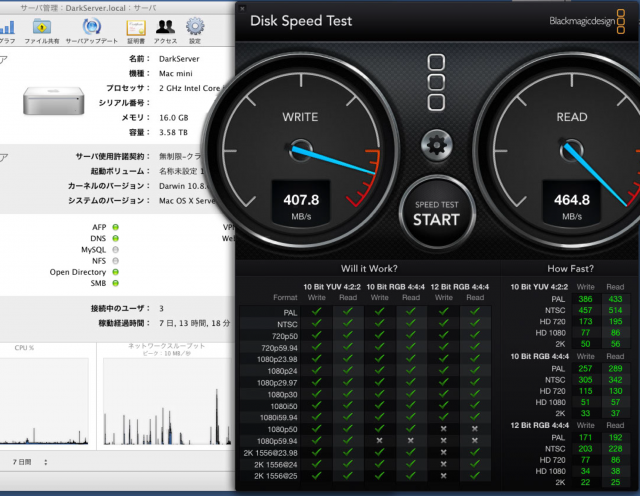Image resolution: width=640 pixels, height=496 pixels.
Task: Click the 10 Bit RGB NTSC read value 342
Action: coord(615,380)
